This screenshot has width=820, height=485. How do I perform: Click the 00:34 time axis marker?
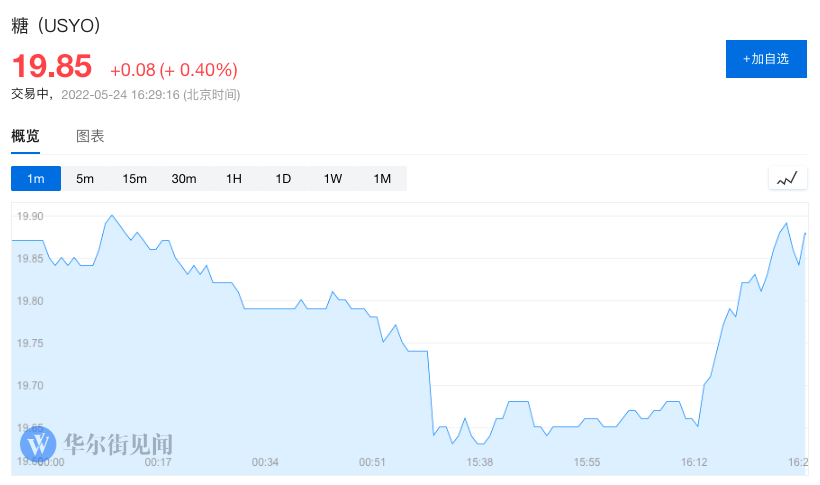click(265, 462)
